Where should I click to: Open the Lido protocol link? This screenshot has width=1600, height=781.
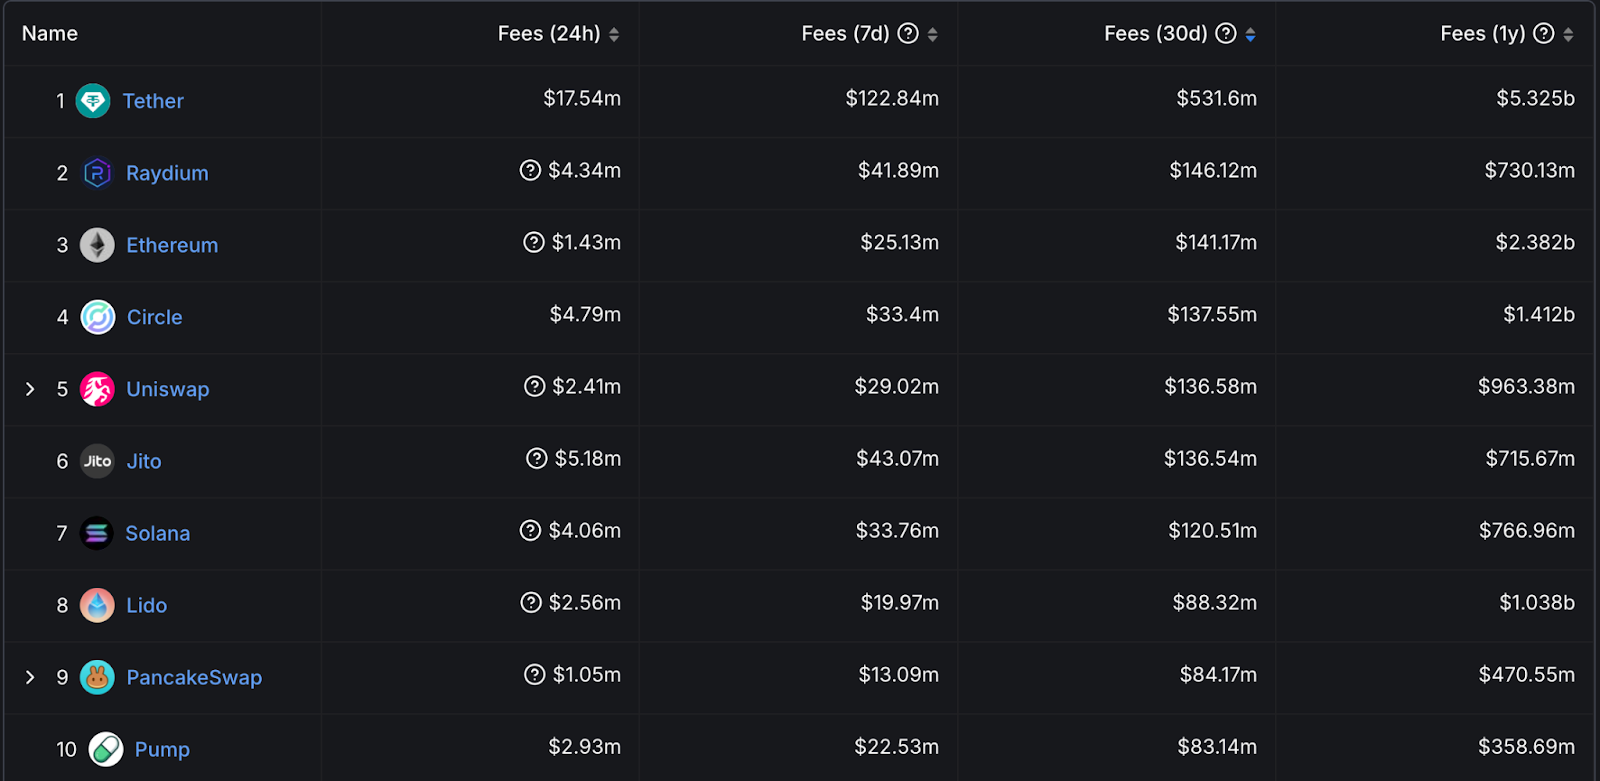tap(146, 605)
